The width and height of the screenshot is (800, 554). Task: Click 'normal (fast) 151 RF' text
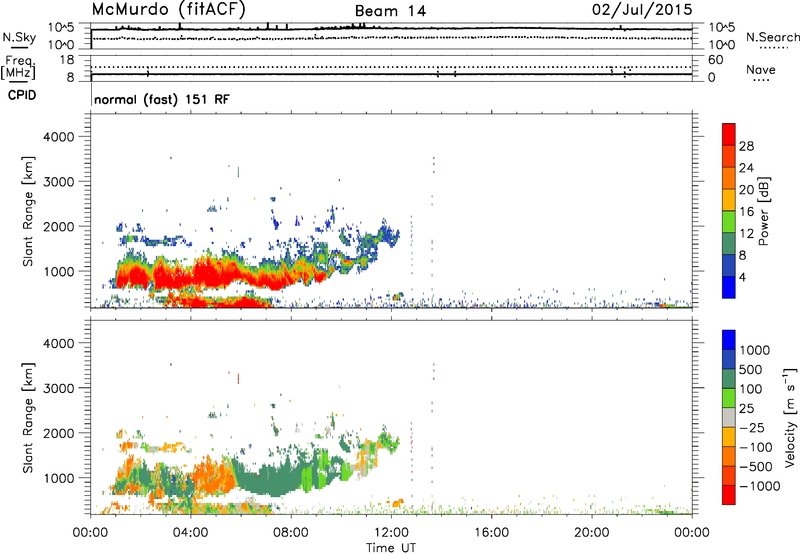pyautogui.click(x=162, y=99)
